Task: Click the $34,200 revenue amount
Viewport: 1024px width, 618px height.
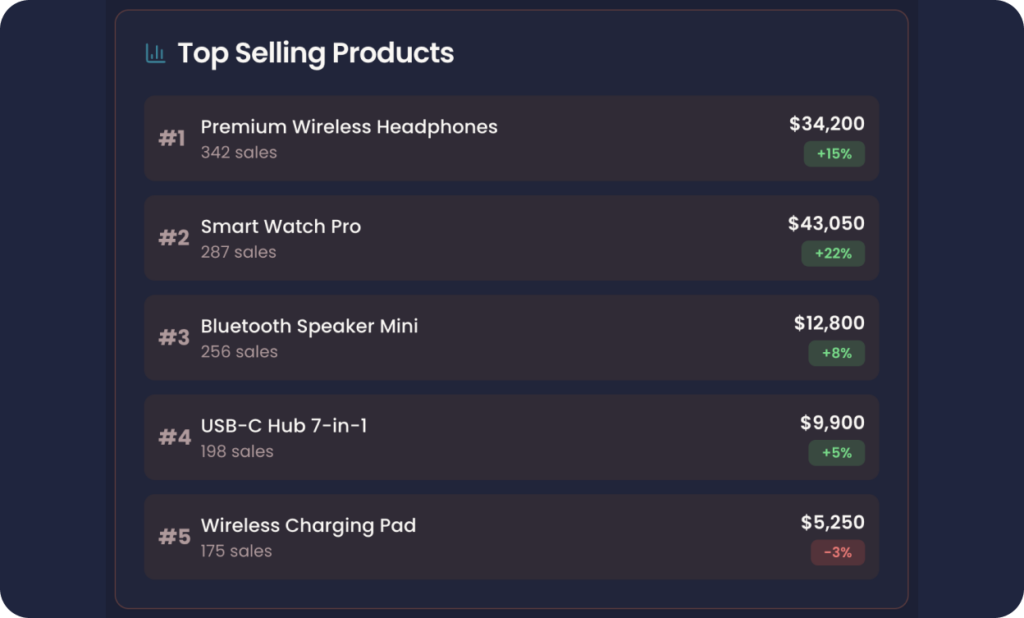Action: click(827, 123)
